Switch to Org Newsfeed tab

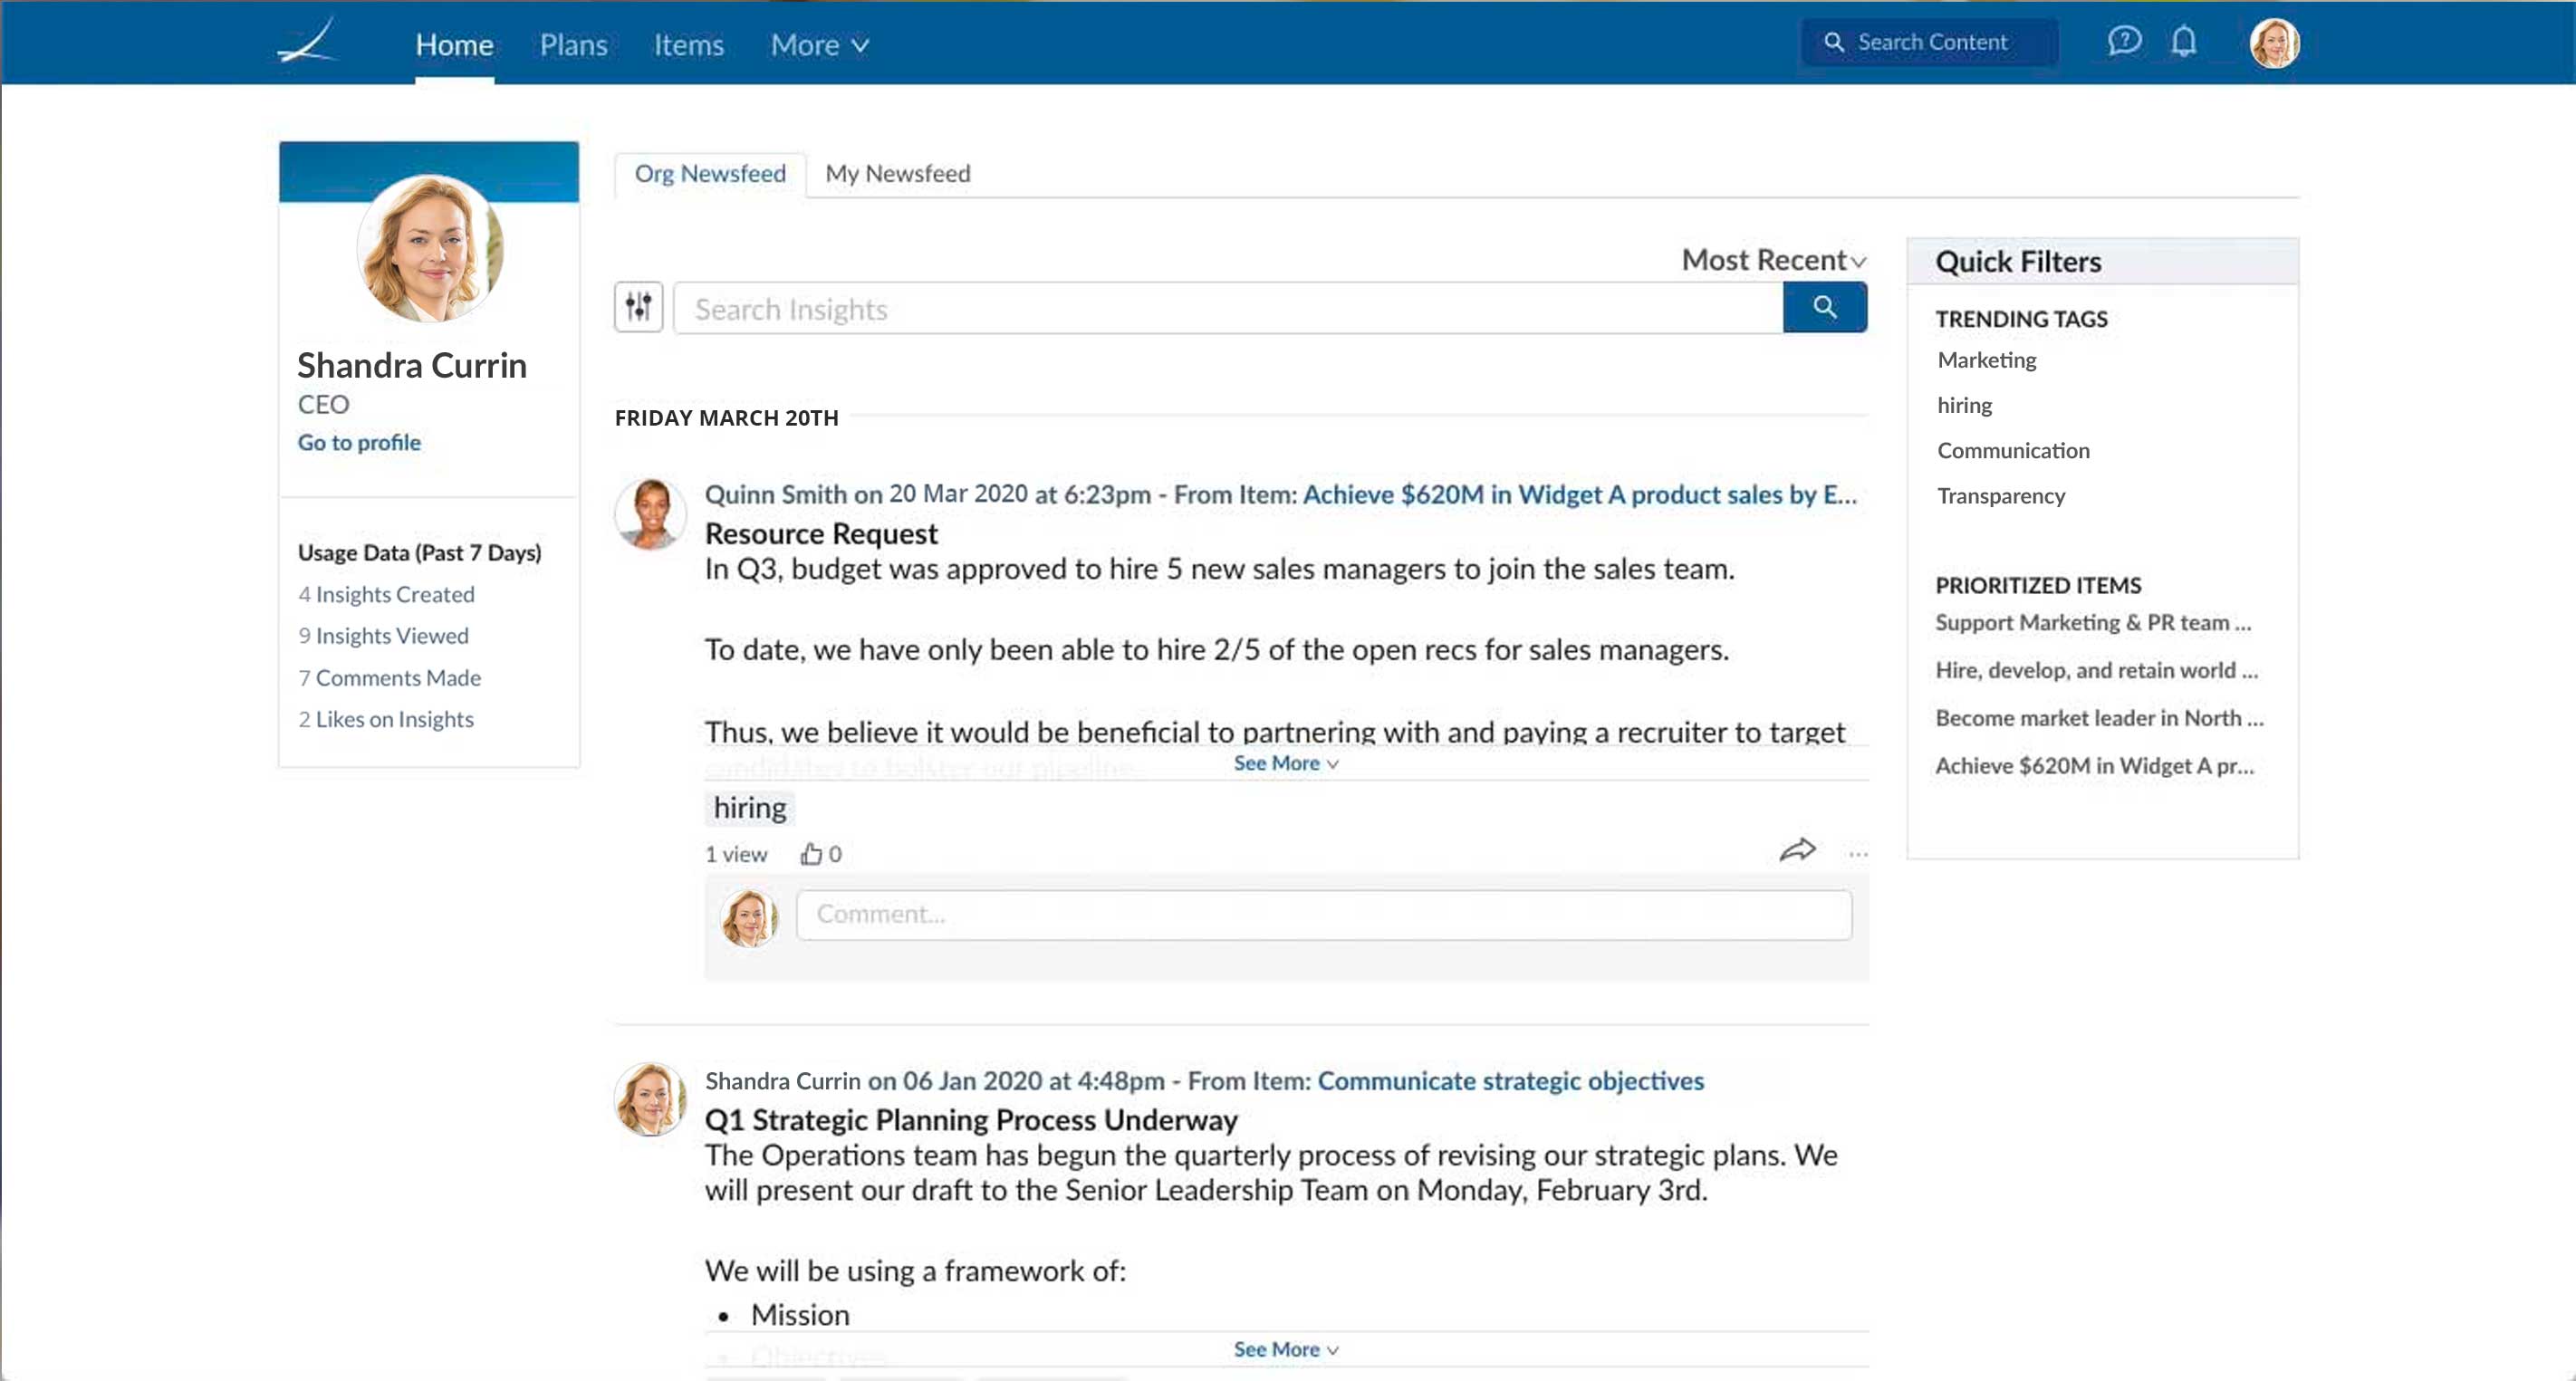pos(710,173)
